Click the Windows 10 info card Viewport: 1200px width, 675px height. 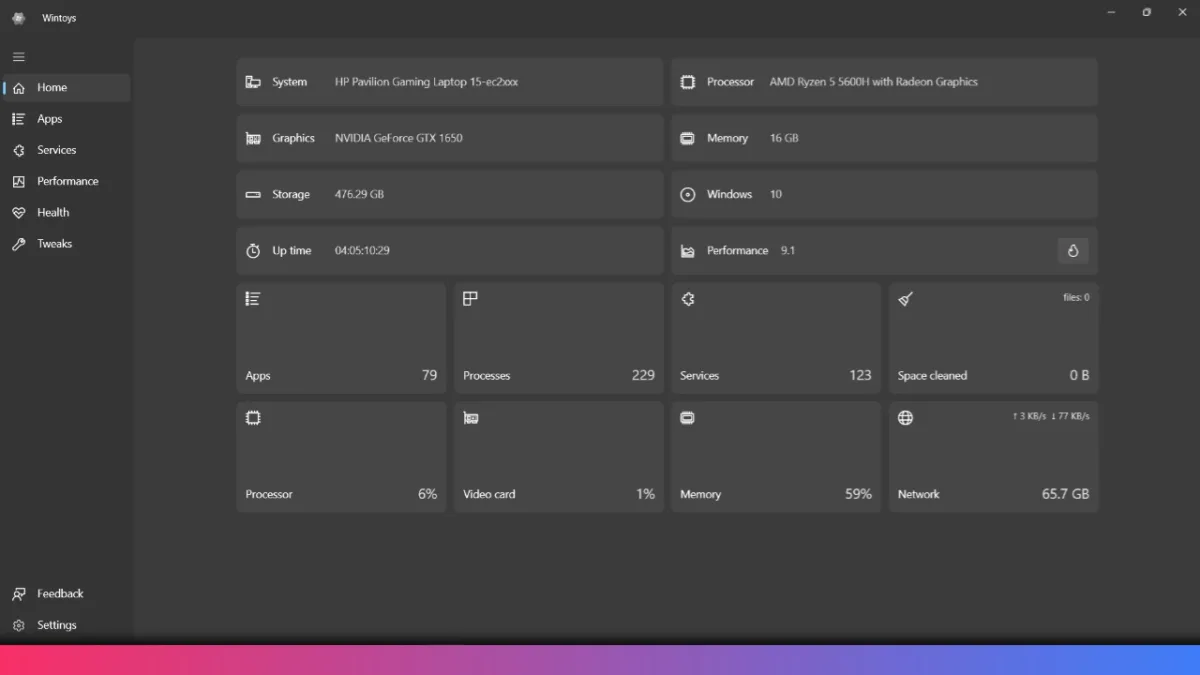884,194
